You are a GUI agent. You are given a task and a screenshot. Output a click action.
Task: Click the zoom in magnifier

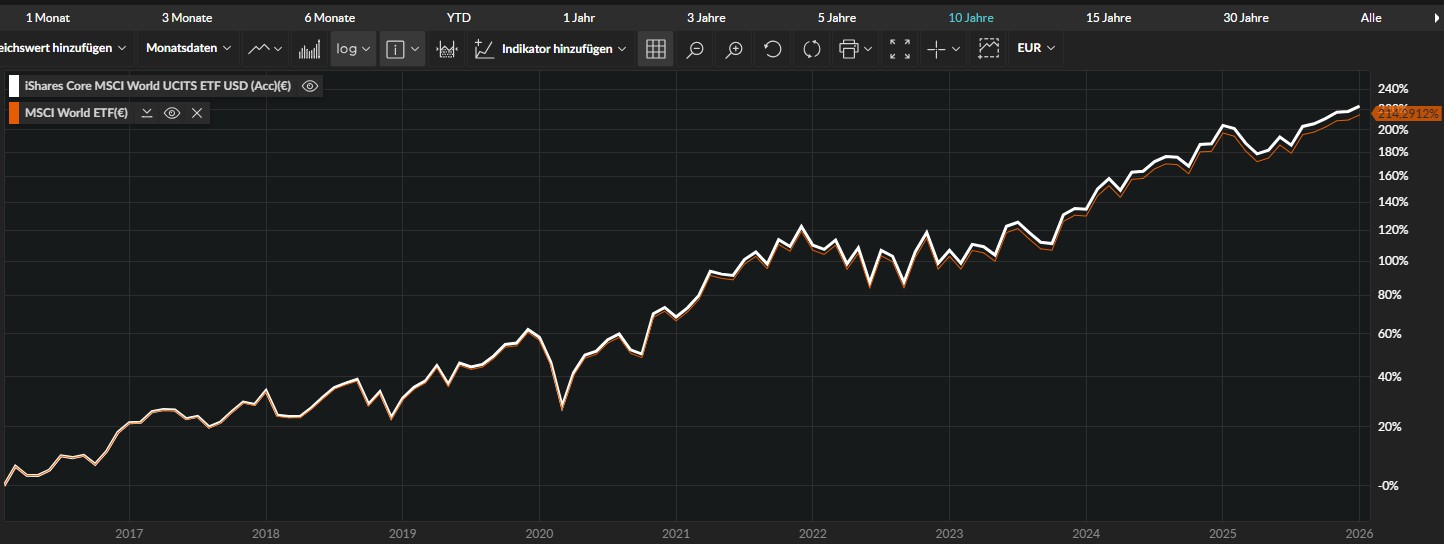pos(734,49)
